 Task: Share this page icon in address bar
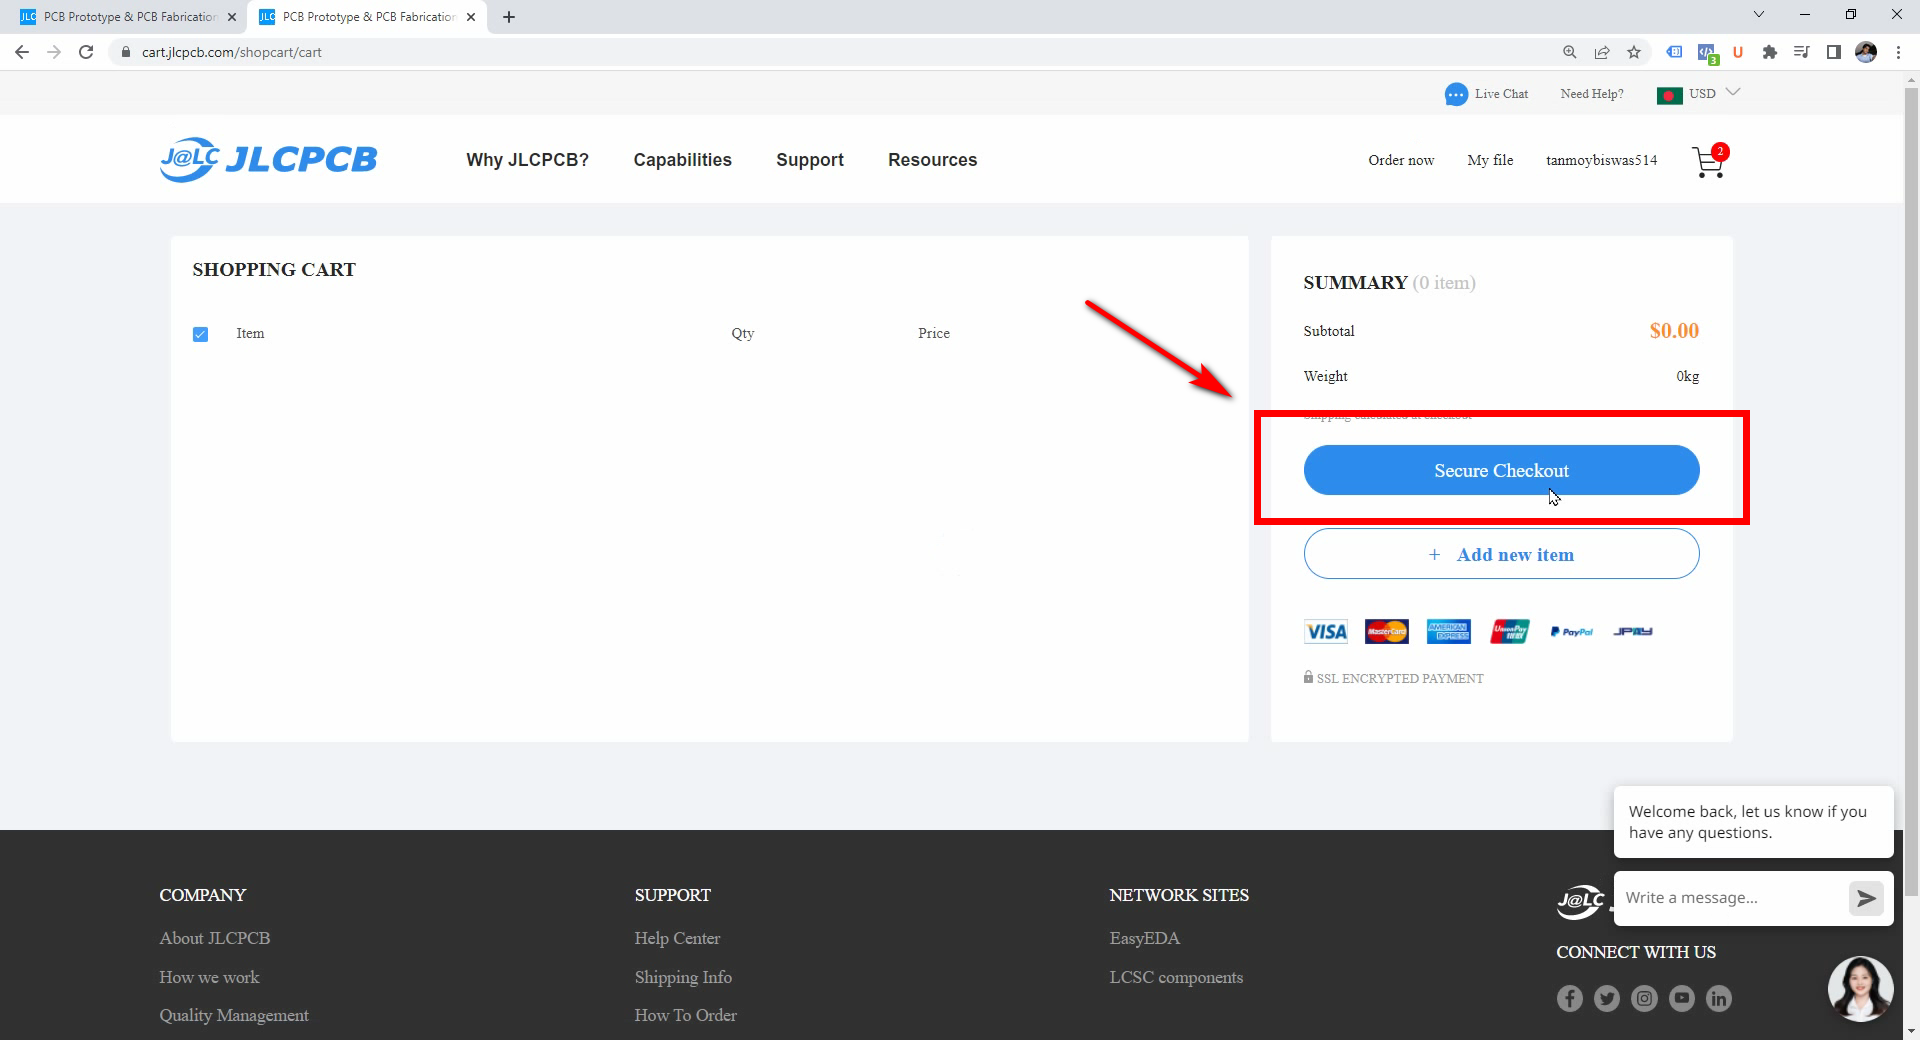click(1602, 52)
